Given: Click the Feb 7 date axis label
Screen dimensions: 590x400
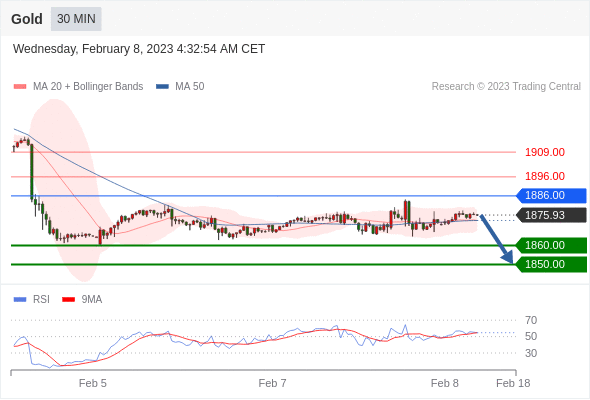Looking at the screenshot, I should coord(272,383).
